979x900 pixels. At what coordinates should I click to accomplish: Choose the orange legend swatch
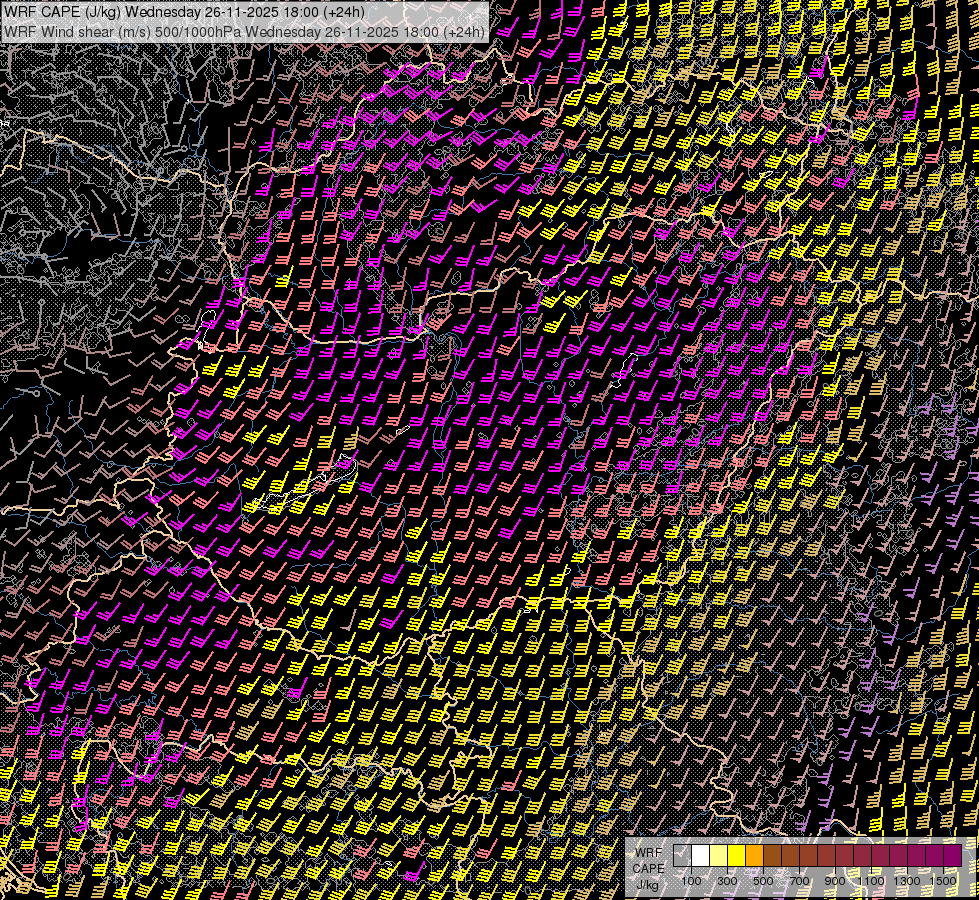pyautogui.click(x=754, y=856)
